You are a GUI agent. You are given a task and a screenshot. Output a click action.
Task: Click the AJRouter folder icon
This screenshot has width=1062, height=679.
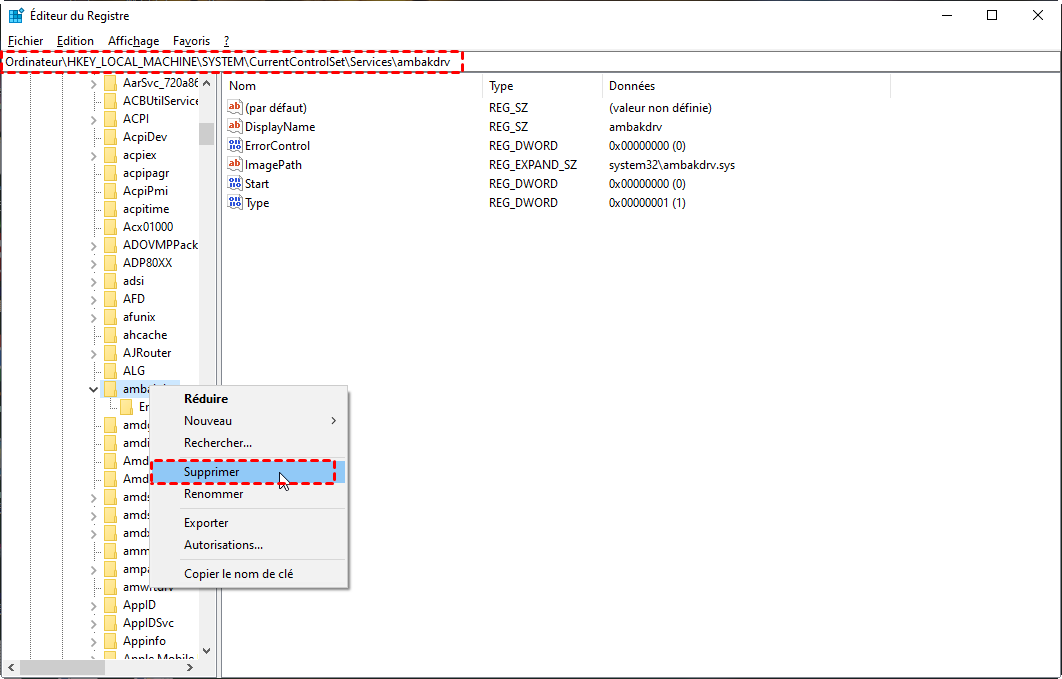[110, 353]
